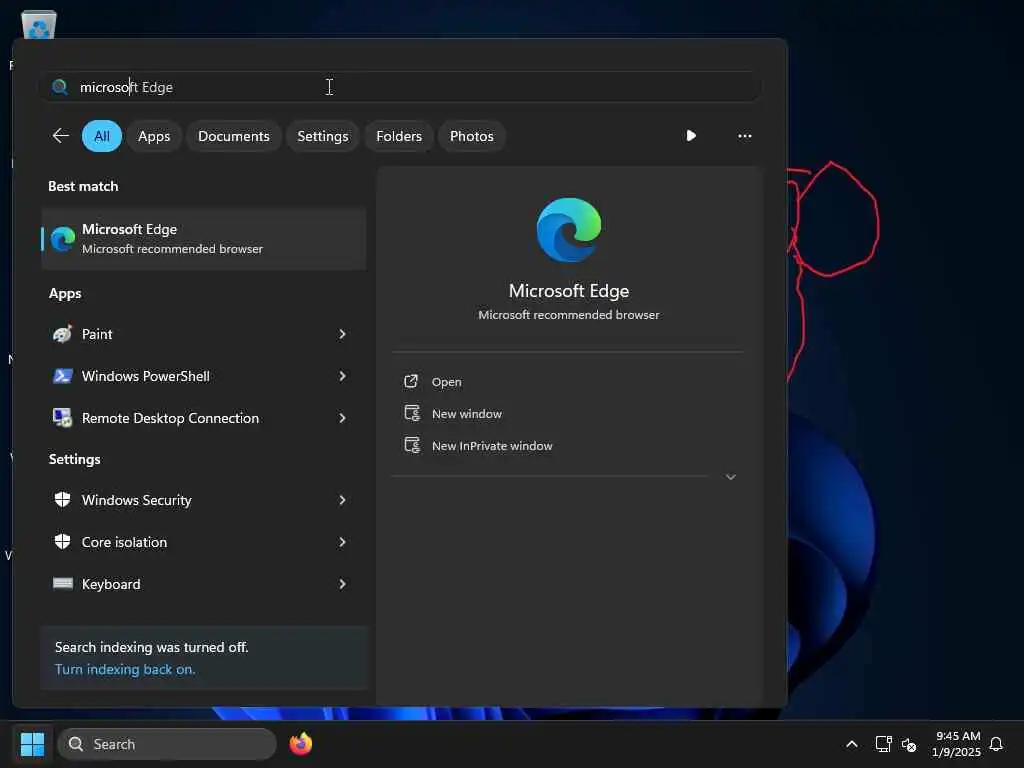Click the muted volume tray icon

point(908,744)
